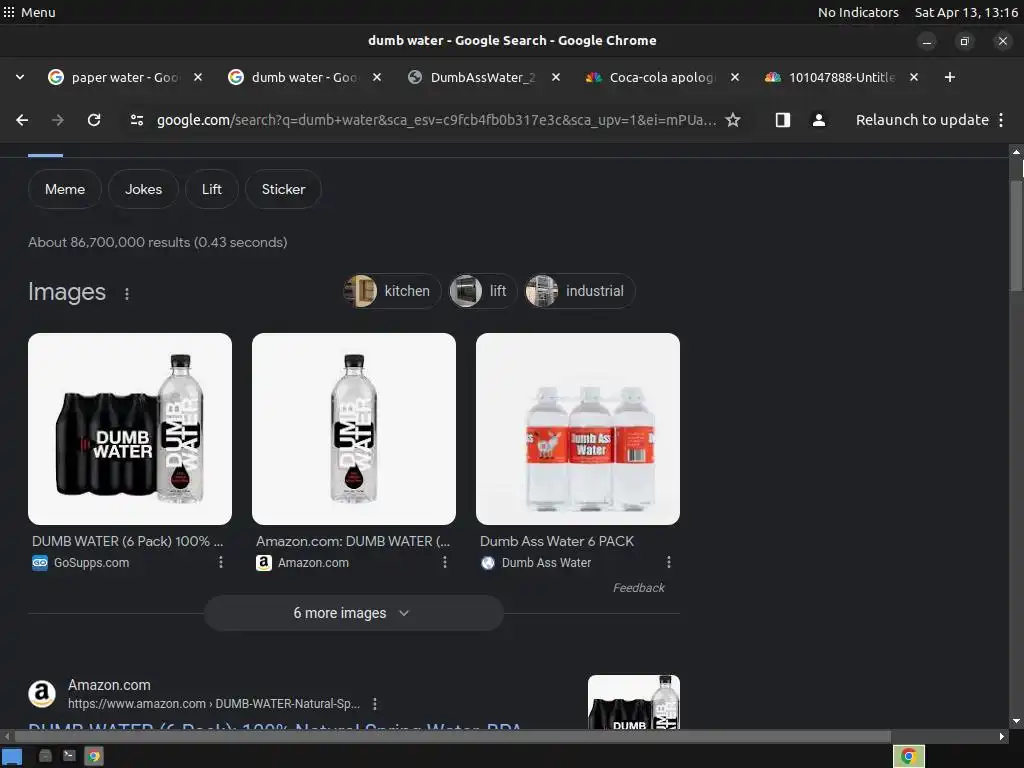Click Relaunch to update
Viewport: 1024px width, 768px height.
pos(922,120)
